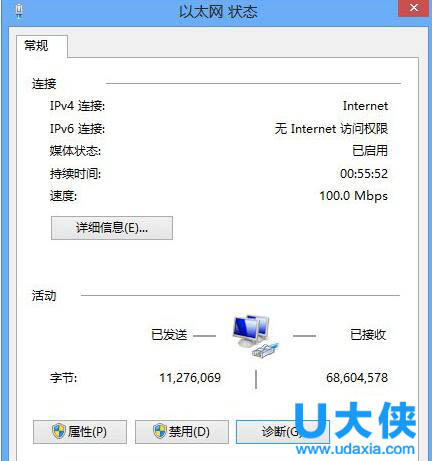The image size is (432, 461).
Task: Click the IPv4 连接 Internet value
Action: pos(365,106)
